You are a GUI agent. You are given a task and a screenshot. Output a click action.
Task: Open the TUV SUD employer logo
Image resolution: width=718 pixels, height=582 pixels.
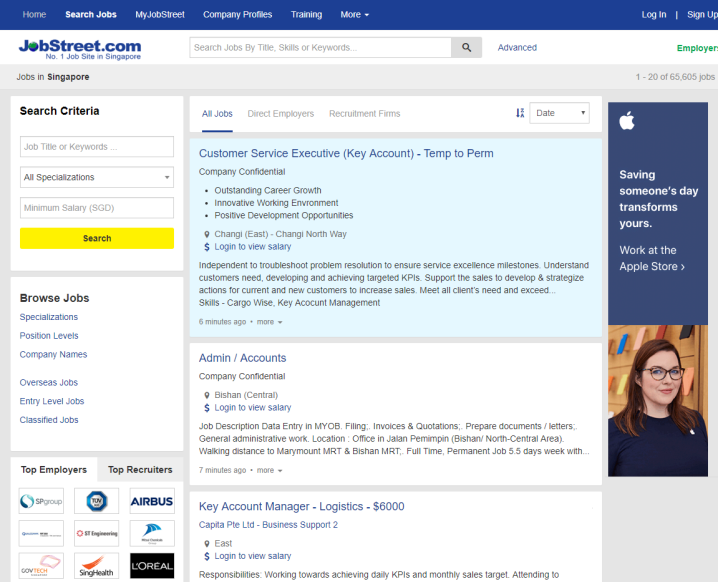click(x=97, y=501)
